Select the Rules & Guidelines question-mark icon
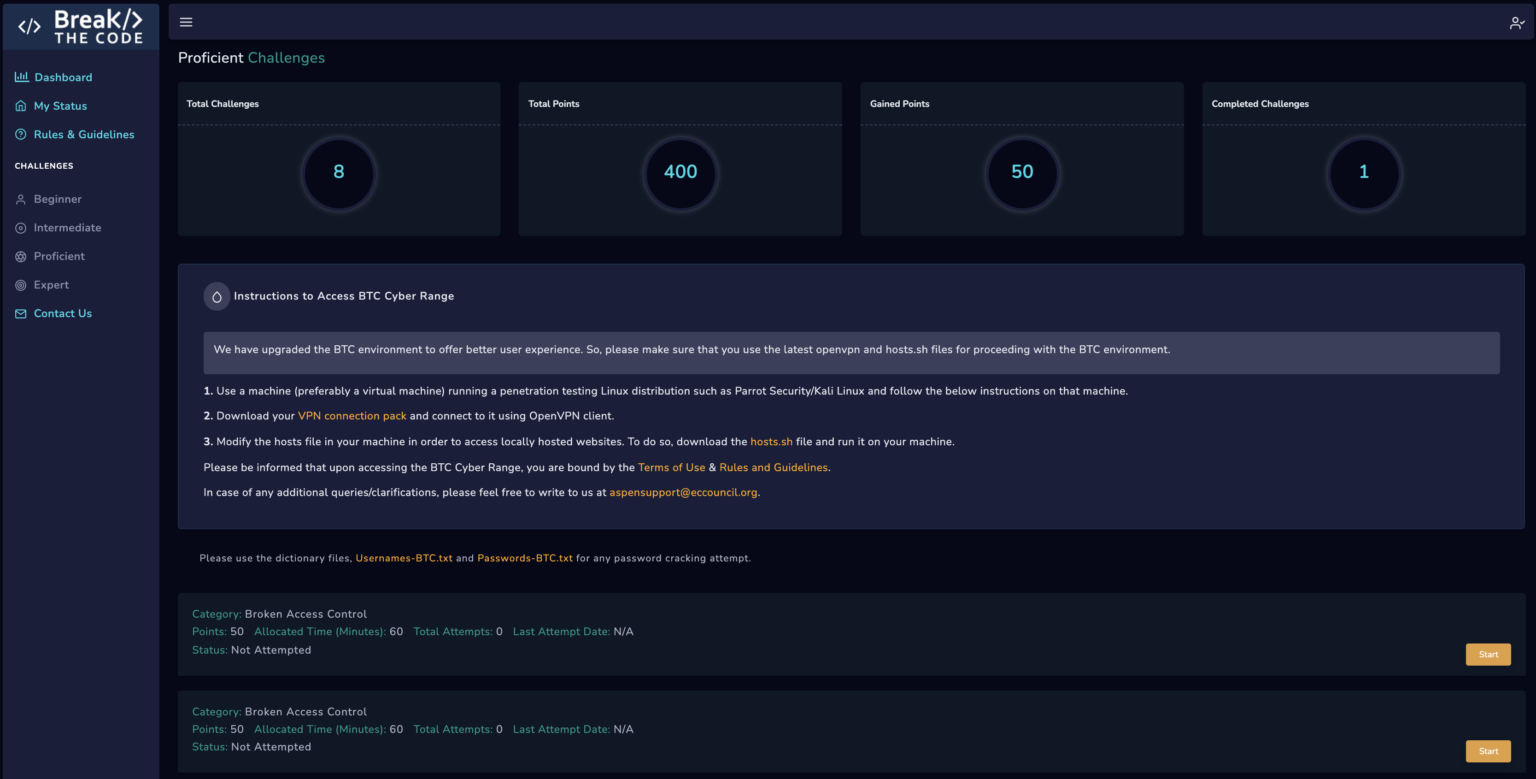Viewport: 1536px width, 779px height. [x=20, y=134]
